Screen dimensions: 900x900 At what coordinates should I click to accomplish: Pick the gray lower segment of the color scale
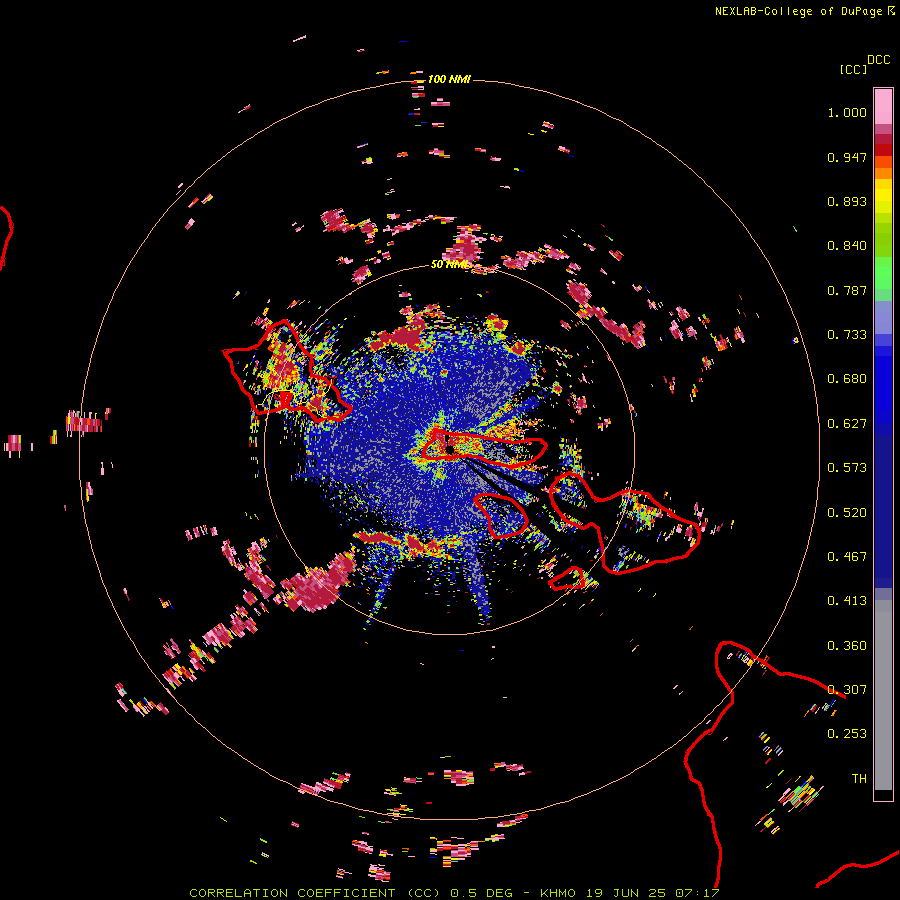pyautogui.click(x=883, y=695)
